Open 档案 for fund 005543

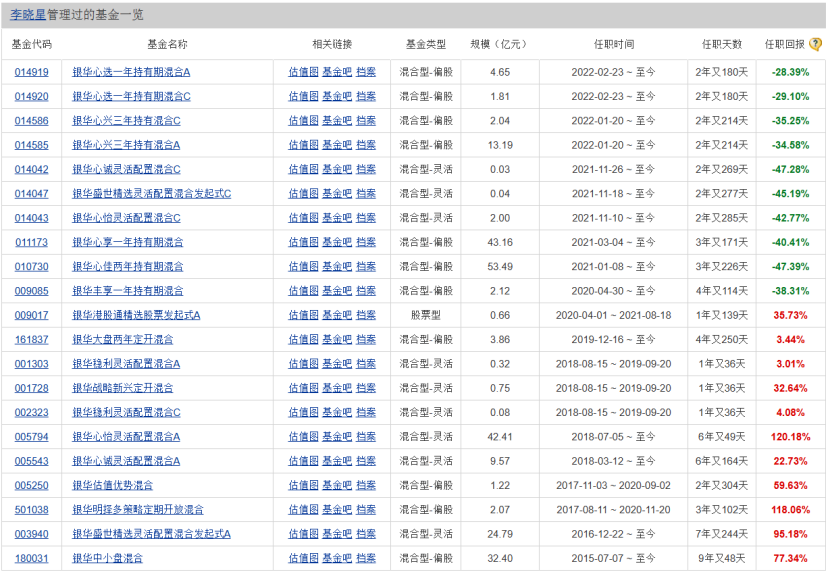[x=366, y=462]
